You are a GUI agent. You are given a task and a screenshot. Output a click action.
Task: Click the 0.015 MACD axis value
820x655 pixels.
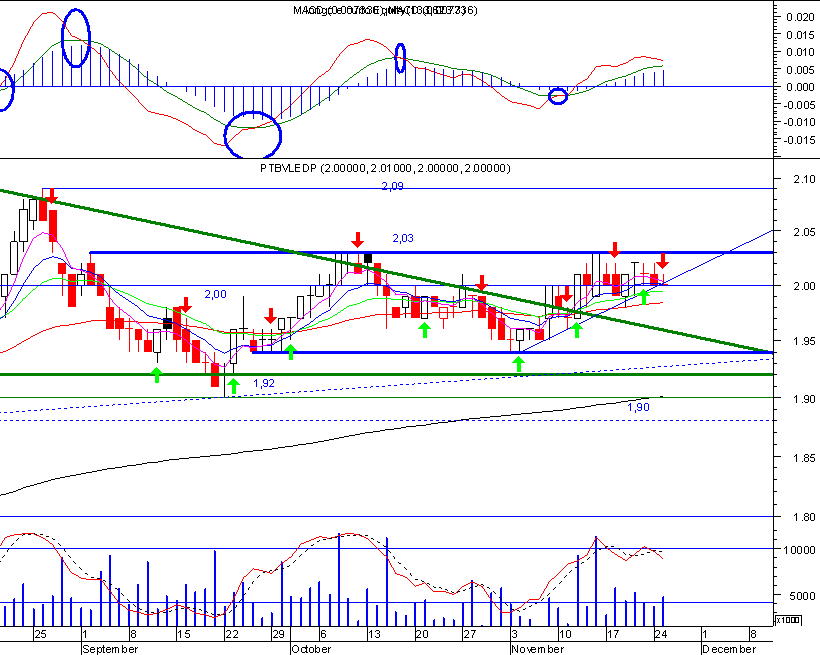[800, 35]
